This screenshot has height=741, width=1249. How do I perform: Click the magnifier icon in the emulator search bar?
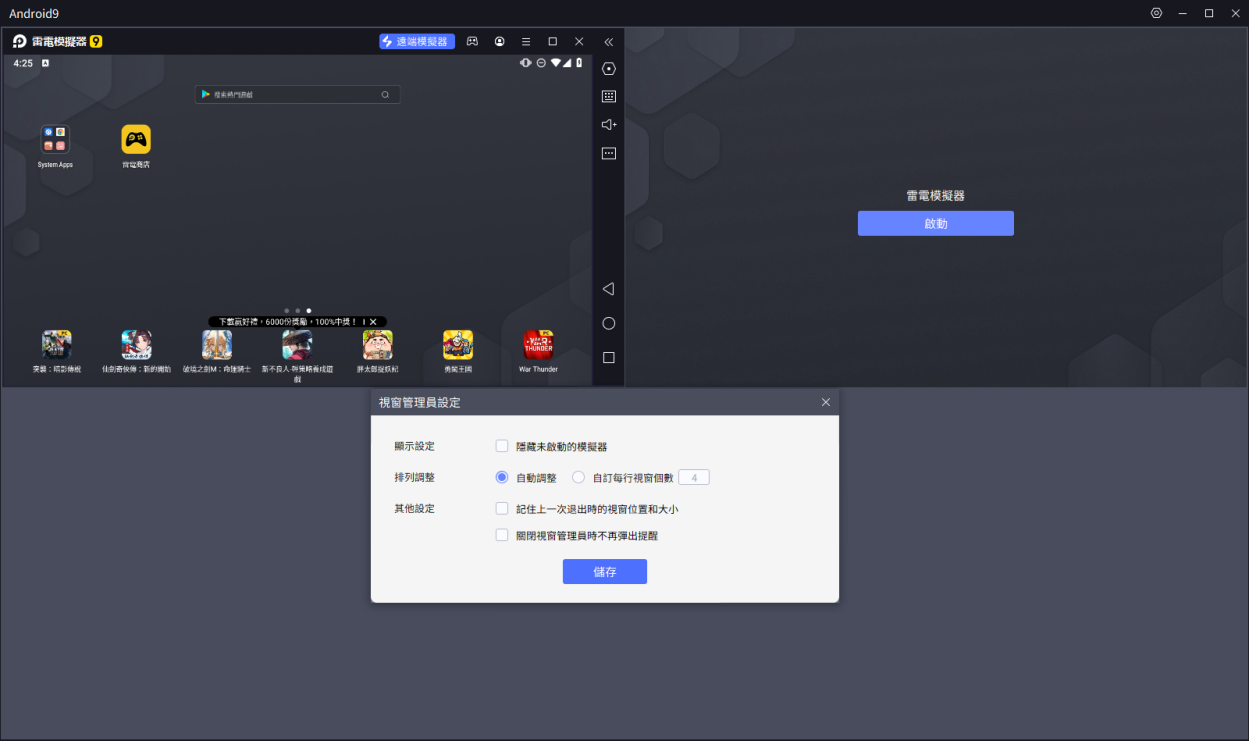(385, 95)
